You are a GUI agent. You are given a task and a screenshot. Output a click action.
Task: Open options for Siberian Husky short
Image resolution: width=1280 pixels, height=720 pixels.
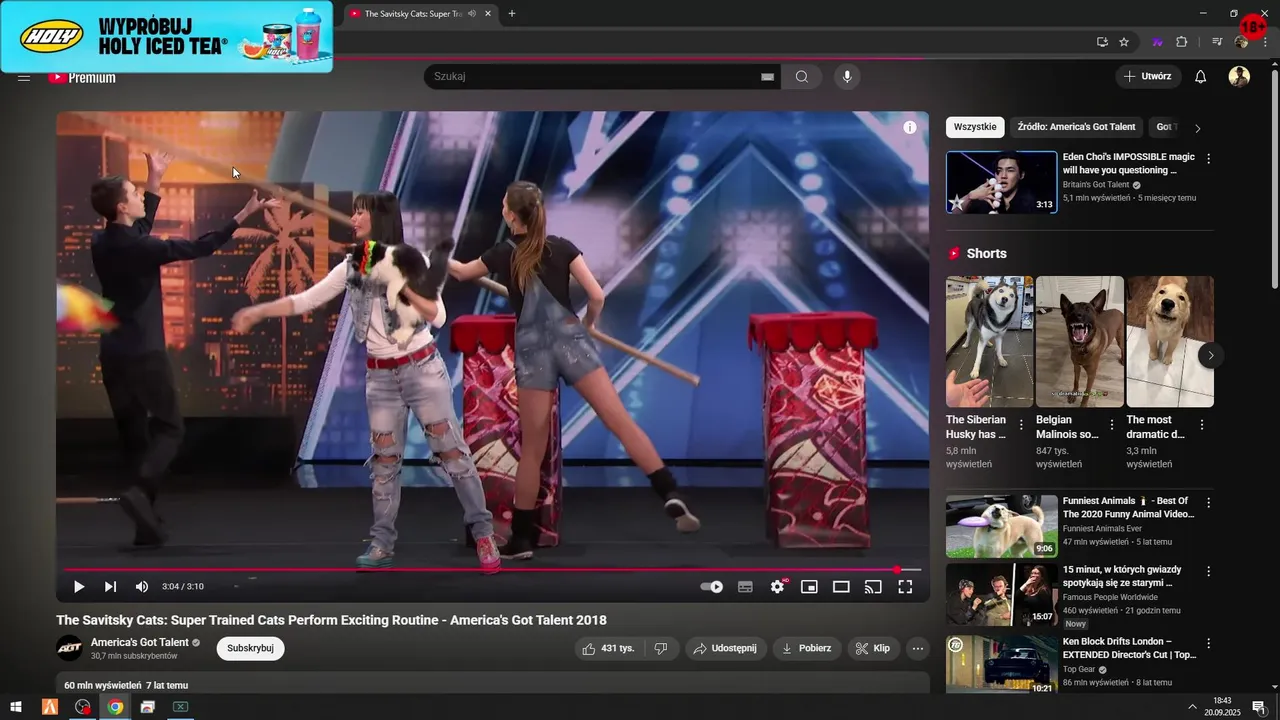pyautogui.click(x=1021, y=425)
